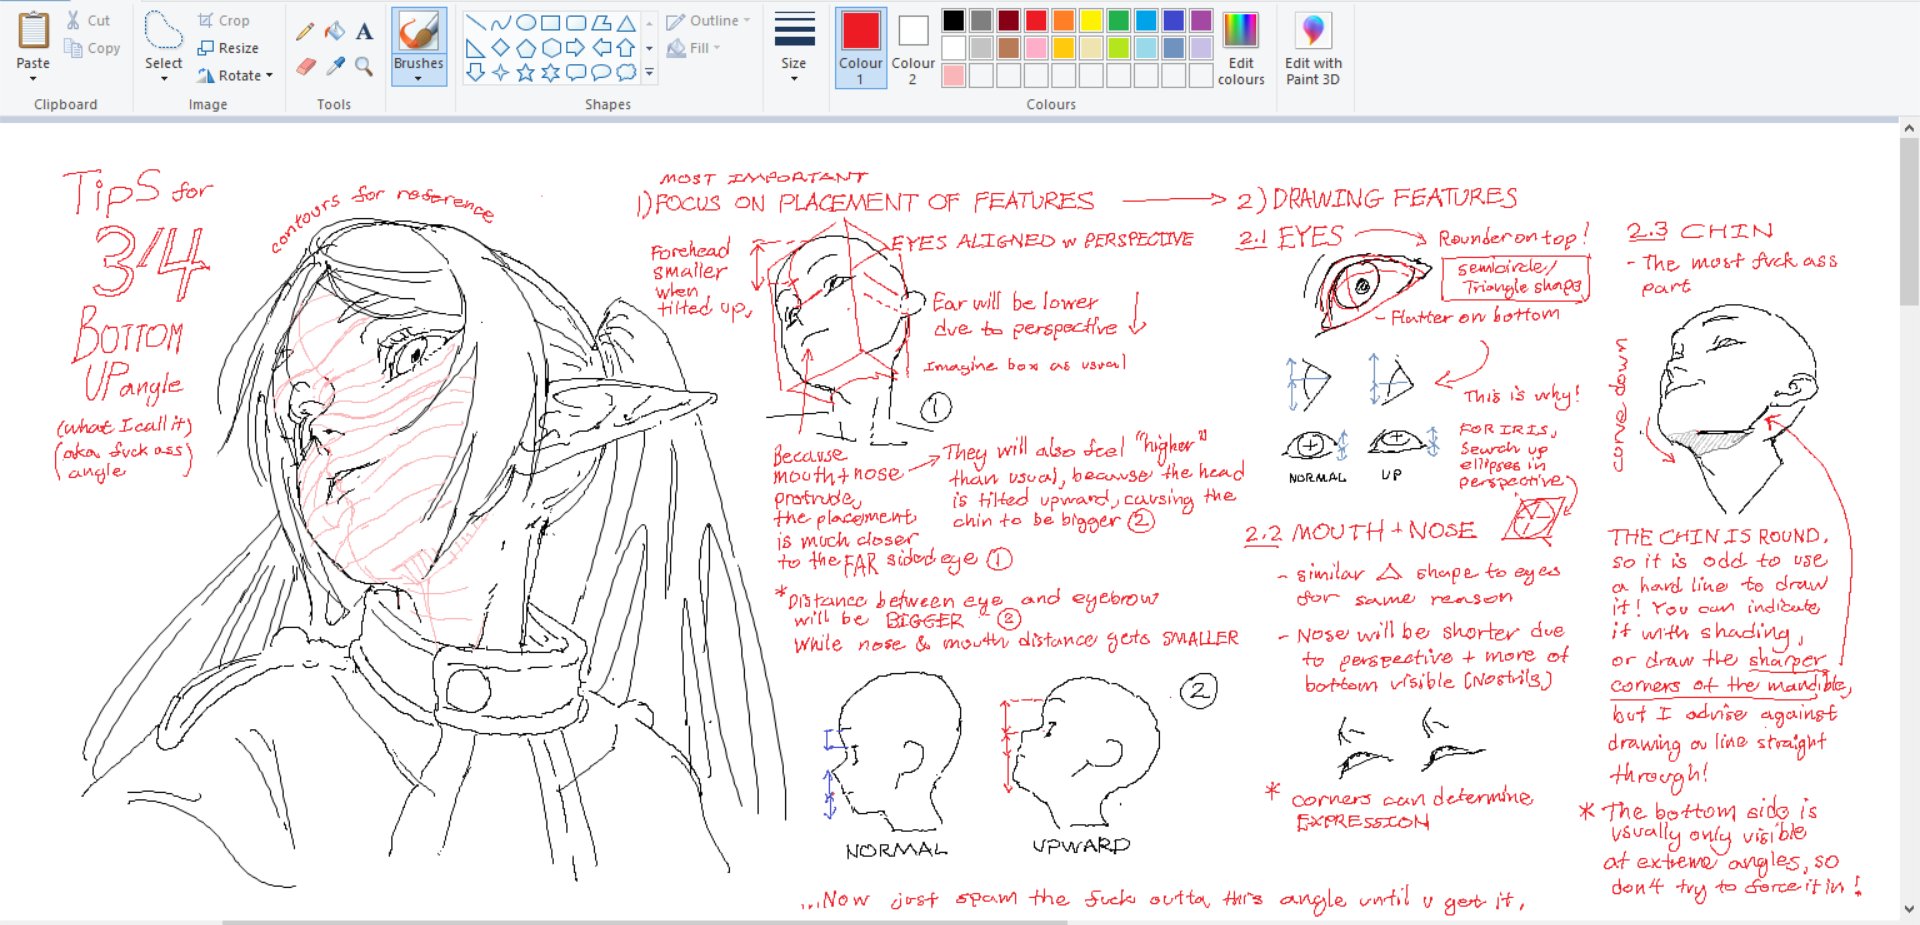Select the Left arrow shape
Image resolution: width=1920 pixels, height=925 pixels.
(x=601, y=47)
